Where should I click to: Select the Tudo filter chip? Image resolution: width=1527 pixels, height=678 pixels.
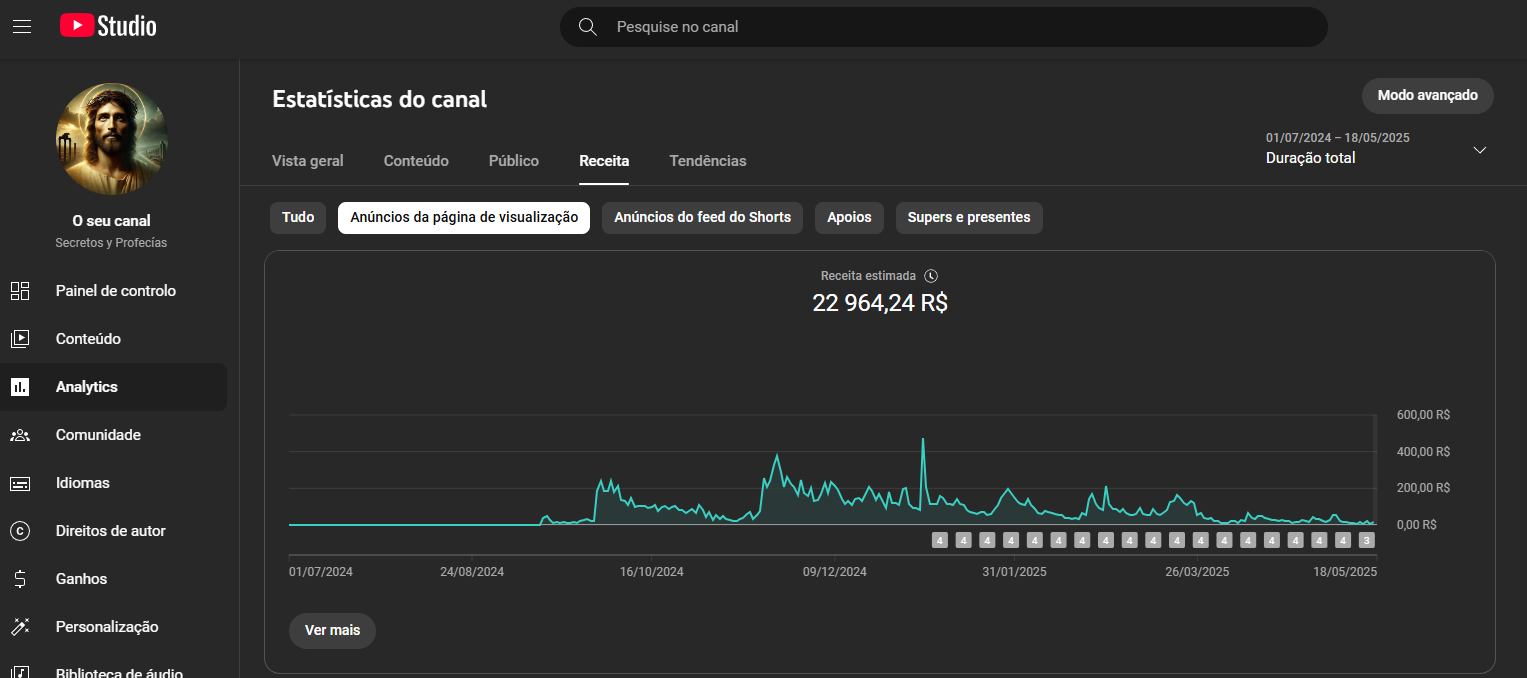click(x=298, y=218)
